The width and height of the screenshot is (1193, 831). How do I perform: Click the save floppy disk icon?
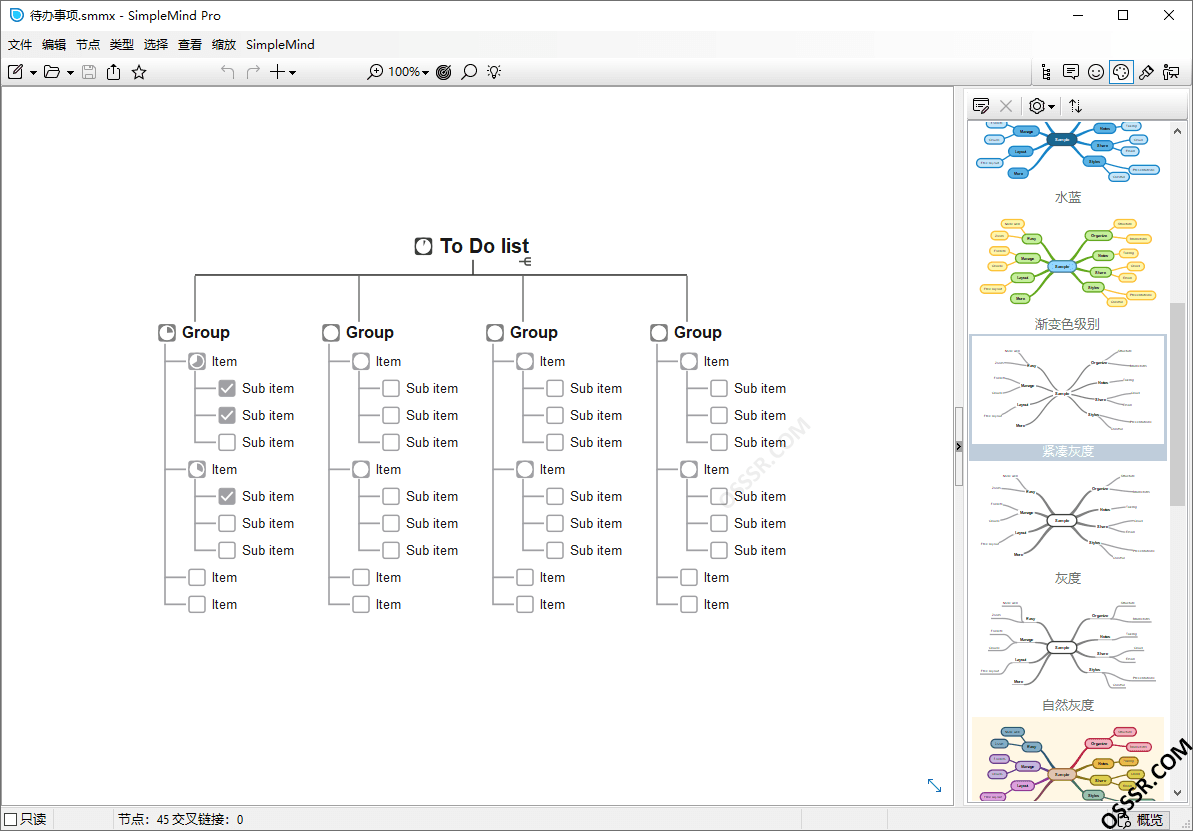click(x=89, y=72)
